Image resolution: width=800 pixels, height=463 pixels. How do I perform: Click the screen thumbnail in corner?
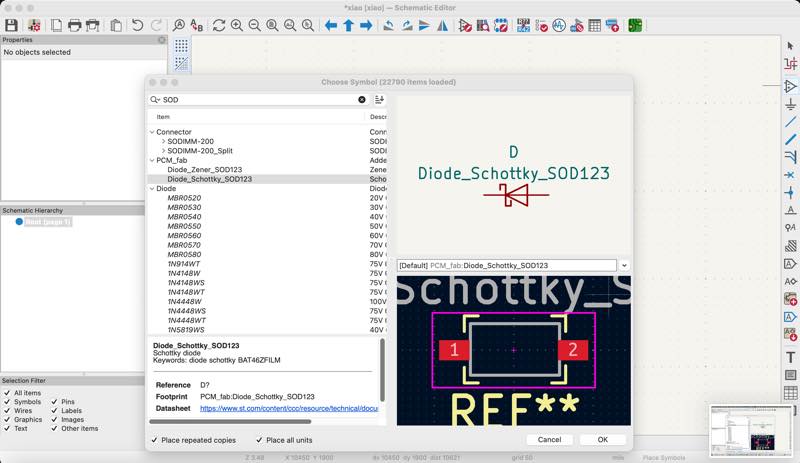click(752, 431)
